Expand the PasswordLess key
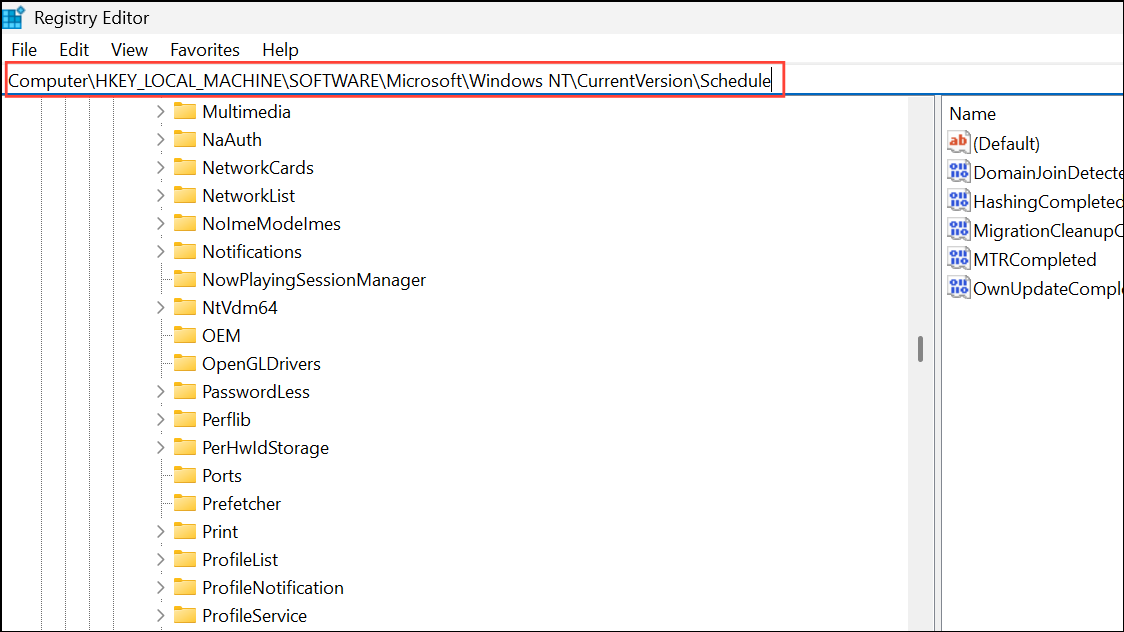 coord(161,392)
